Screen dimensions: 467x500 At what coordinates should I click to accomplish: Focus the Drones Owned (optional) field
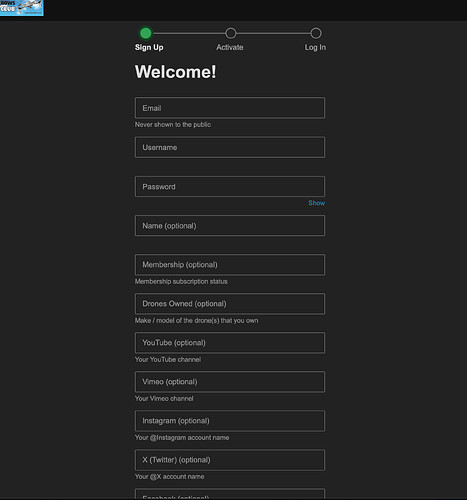point(230,304)
